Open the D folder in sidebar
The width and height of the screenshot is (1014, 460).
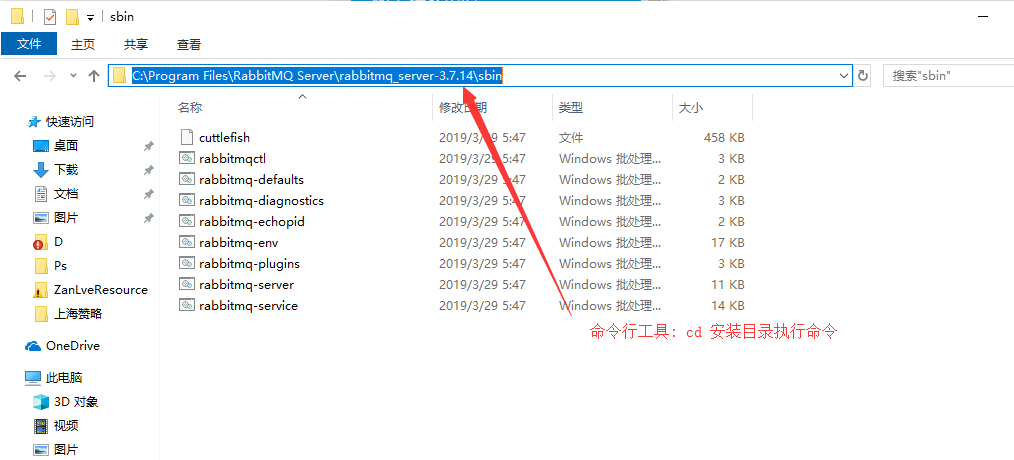58,241
